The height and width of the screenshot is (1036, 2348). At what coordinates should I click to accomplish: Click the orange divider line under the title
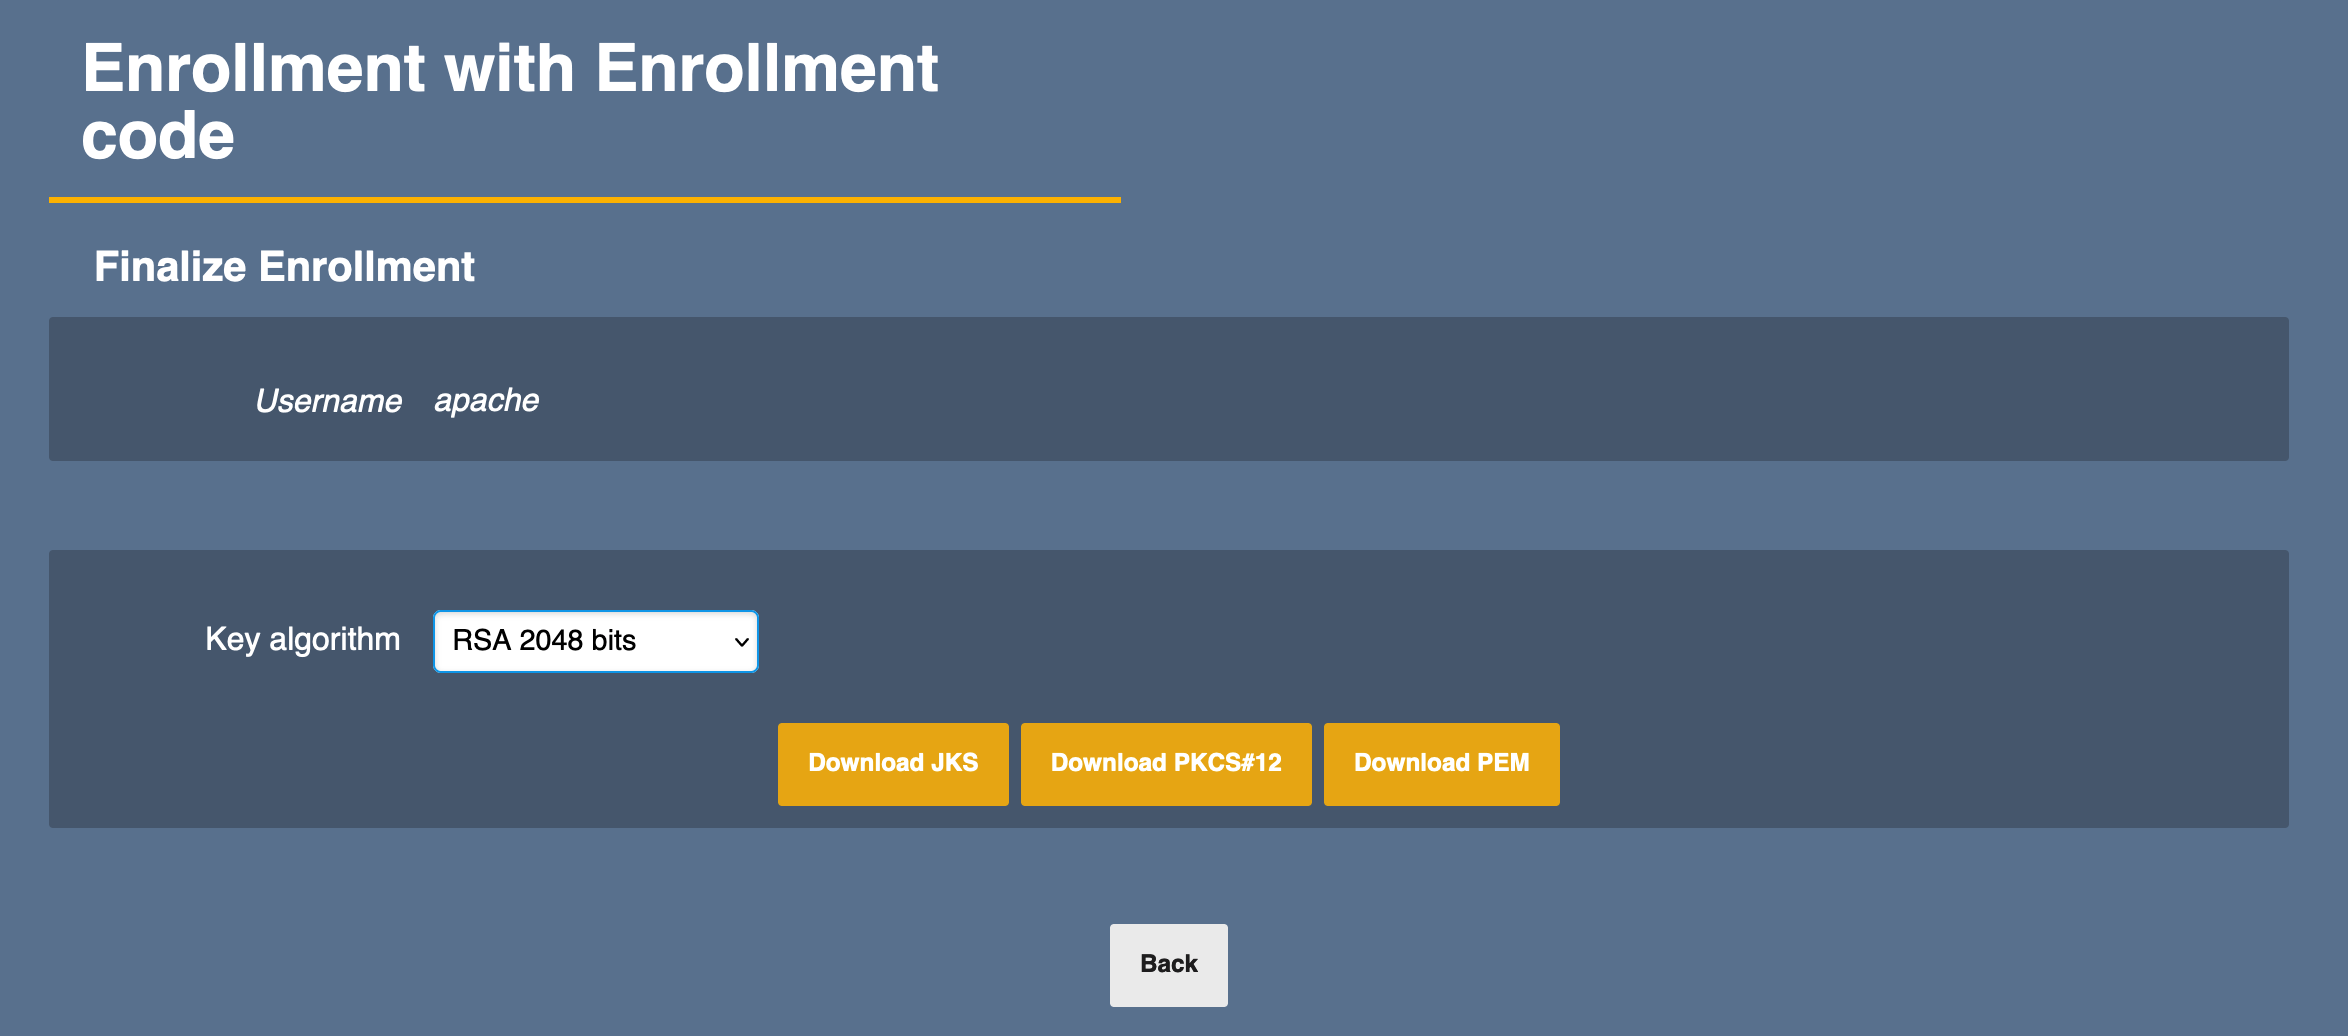pyautogui.click(x=584, y=200)
